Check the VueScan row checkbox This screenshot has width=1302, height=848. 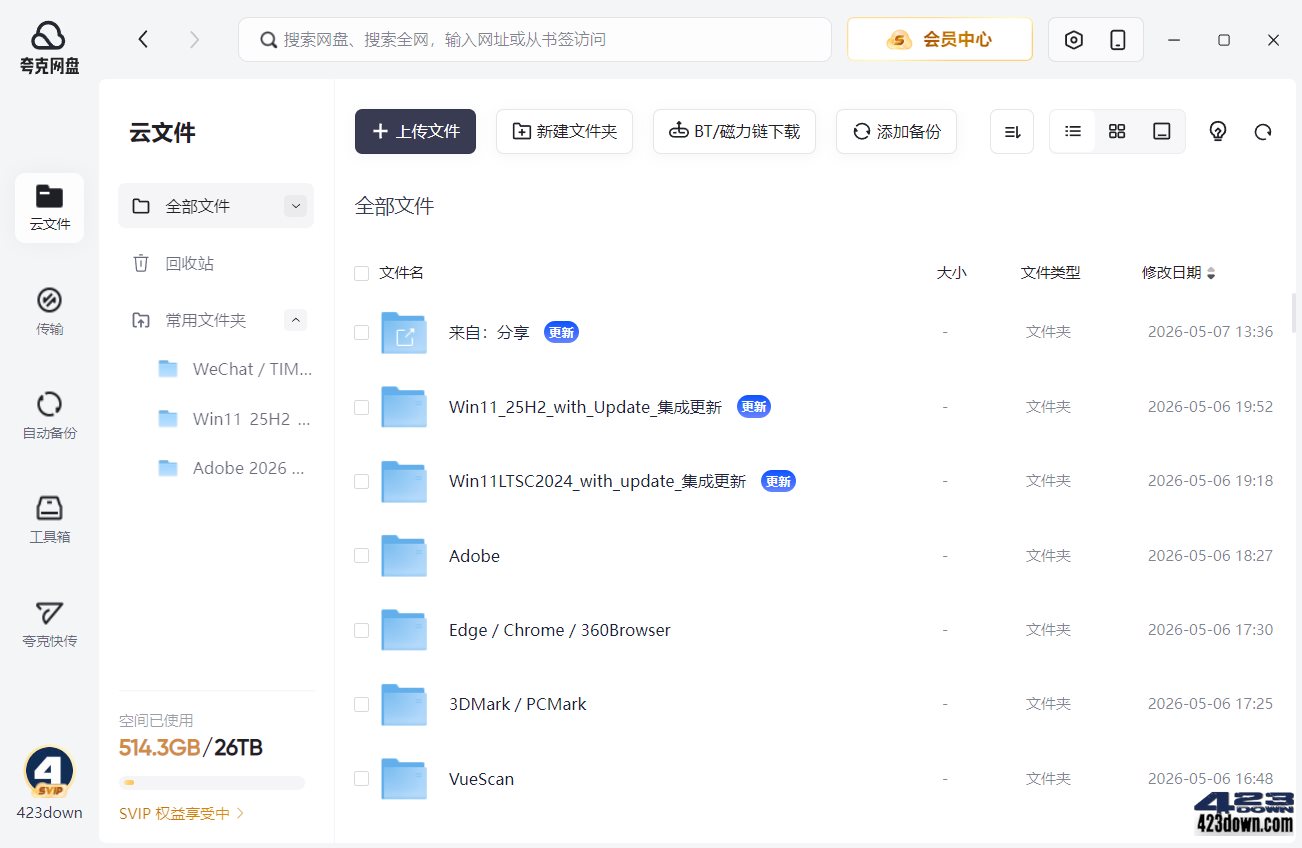361,779
